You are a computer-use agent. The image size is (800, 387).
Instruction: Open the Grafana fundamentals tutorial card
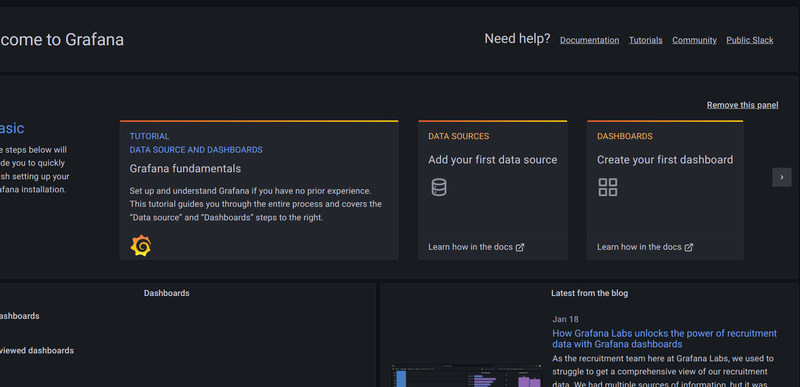(259, 190)
